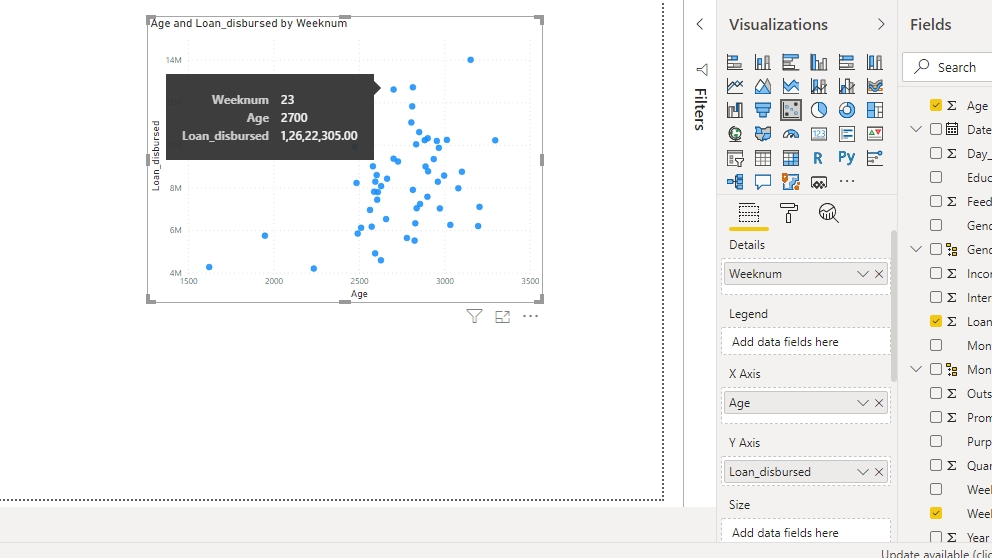This screenshot has width=992, height=558.
Task: Collapse the Visualizations pane with left chevron
Action: pyautogui.click(x=700, y=25)
